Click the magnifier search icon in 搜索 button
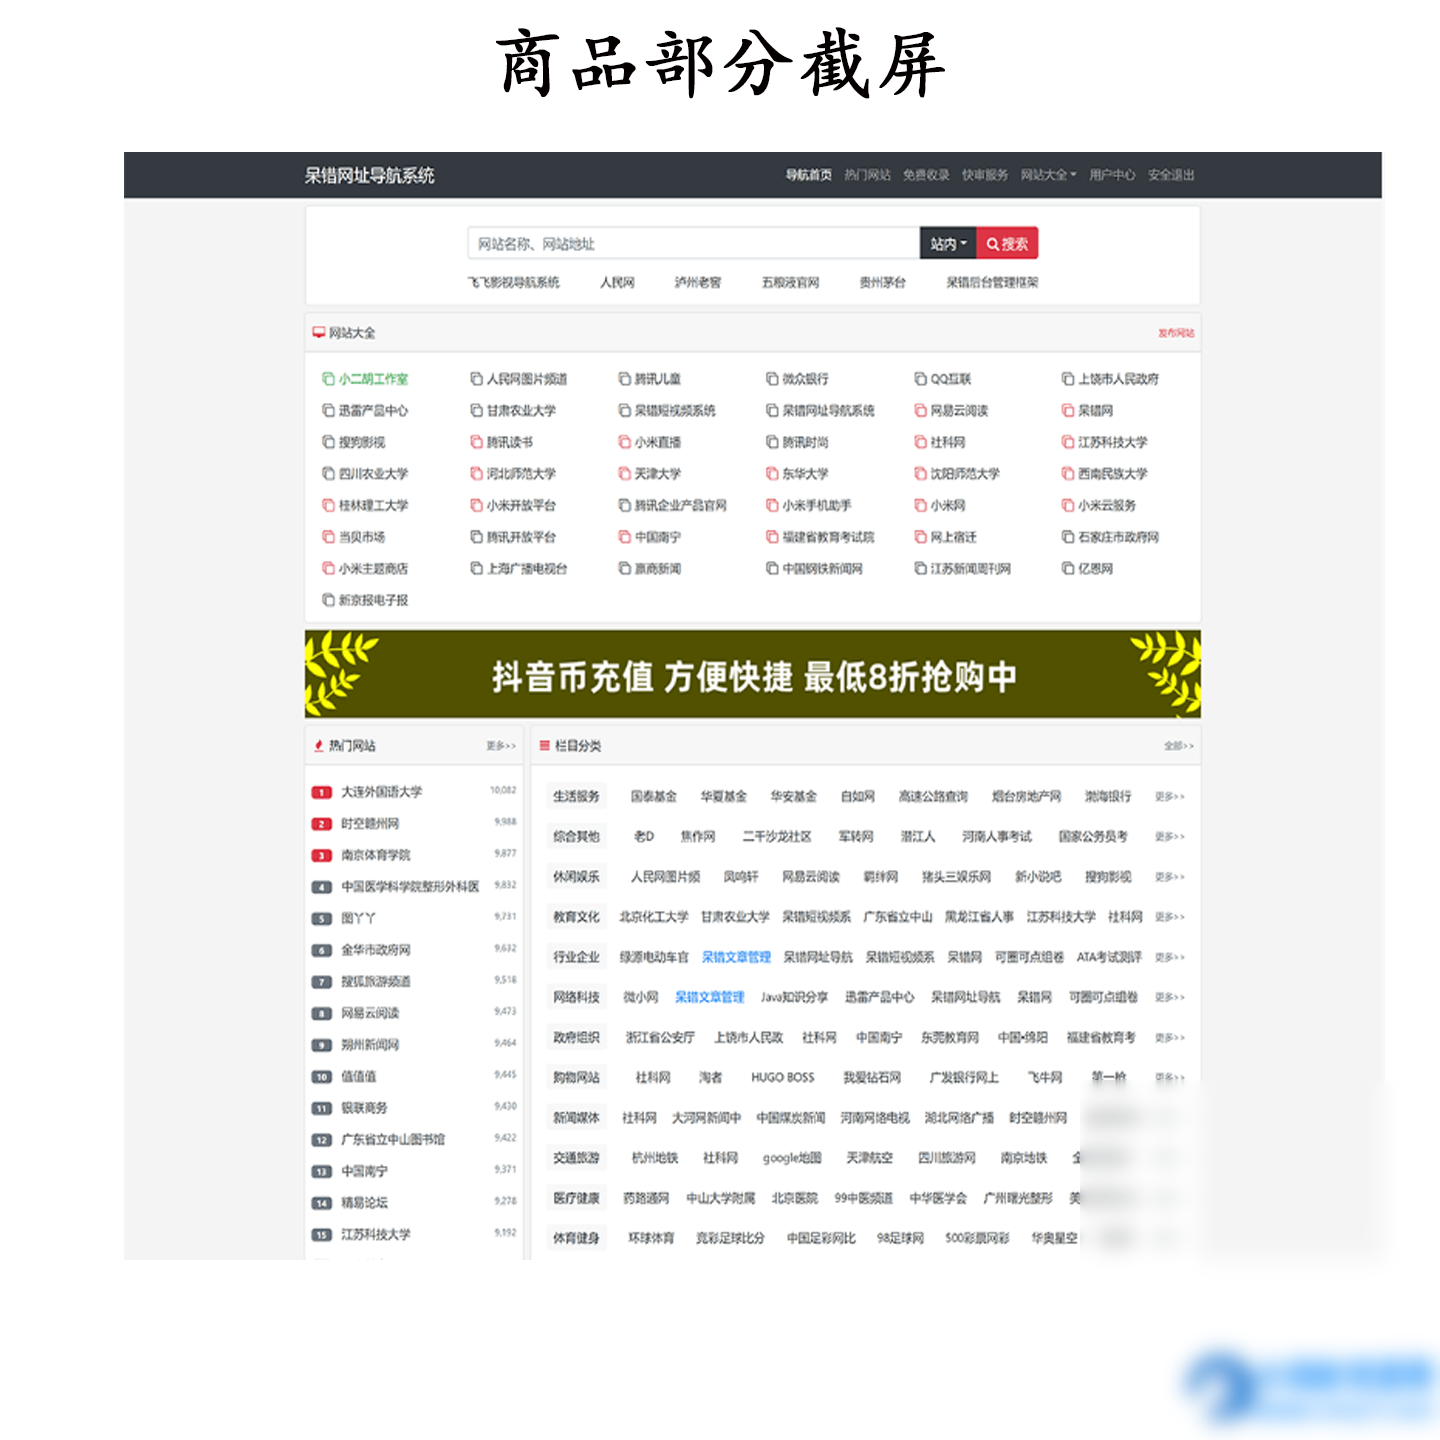 991,242
